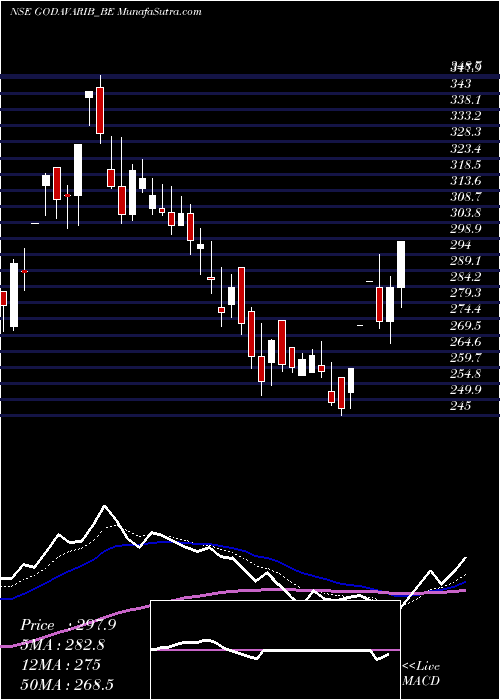Click the 274.4 price axis label
The width and height of the screenshot is (500, 700).
pos(465,309)
